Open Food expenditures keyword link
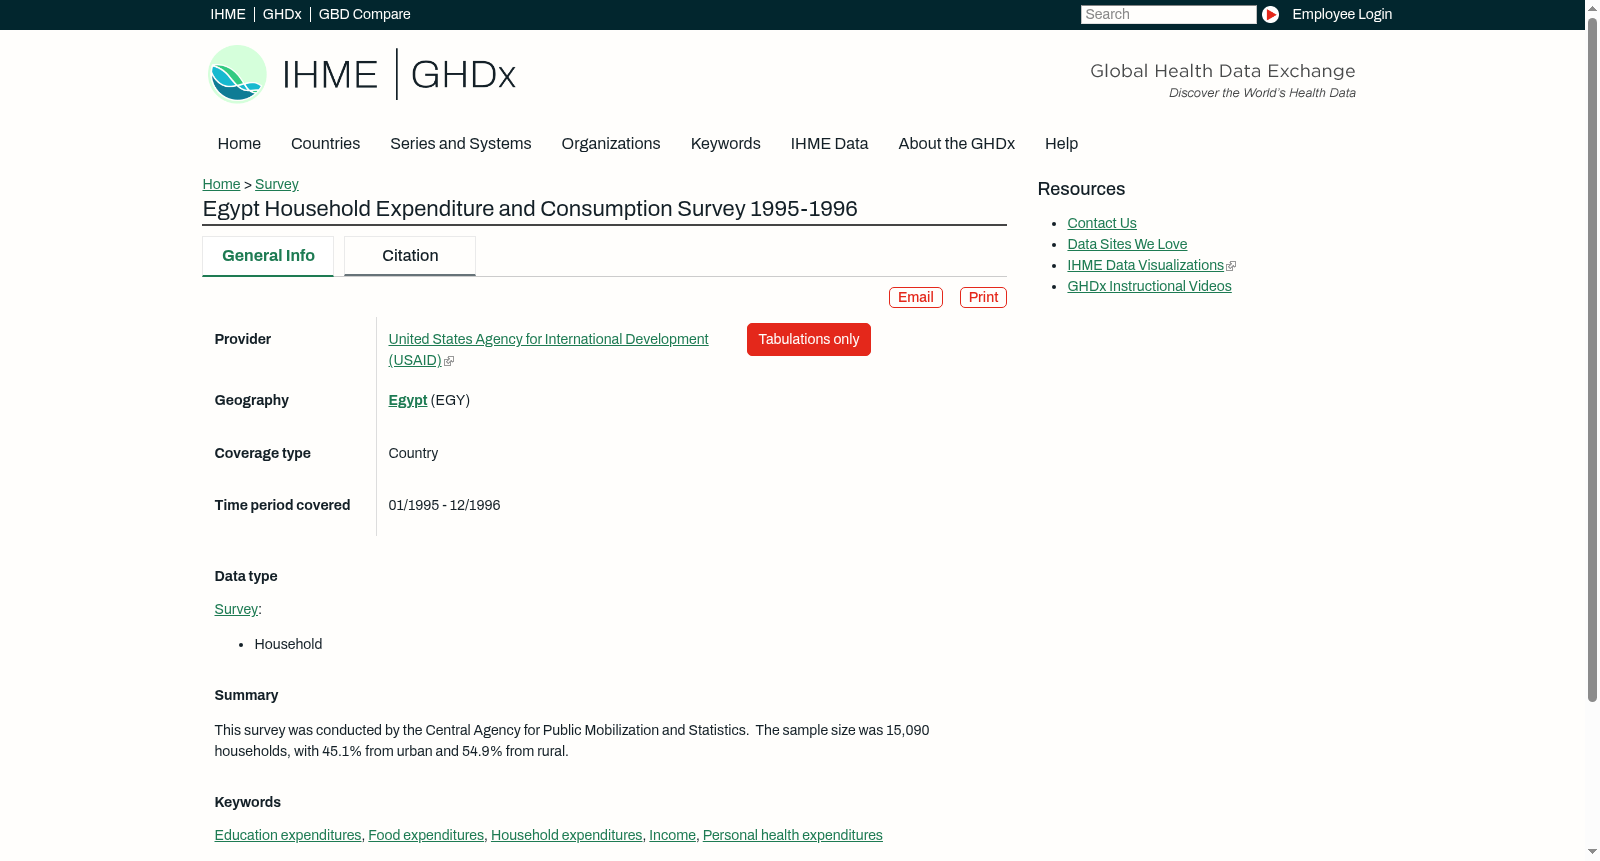Image resolution: width=1600 pixels, height=861 pixels. pos(426,835)
